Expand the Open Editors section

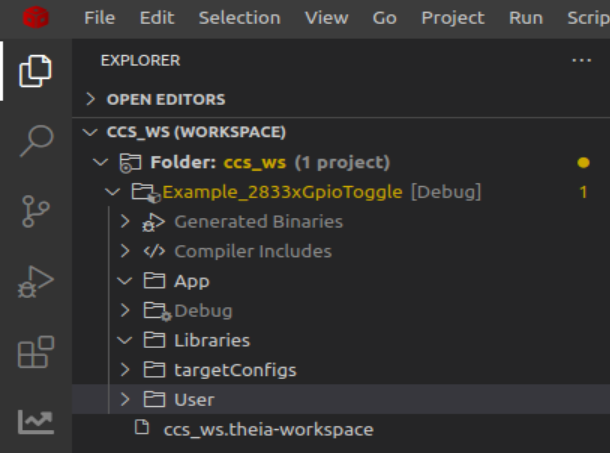pyautogui.click(x=90, y=99)
